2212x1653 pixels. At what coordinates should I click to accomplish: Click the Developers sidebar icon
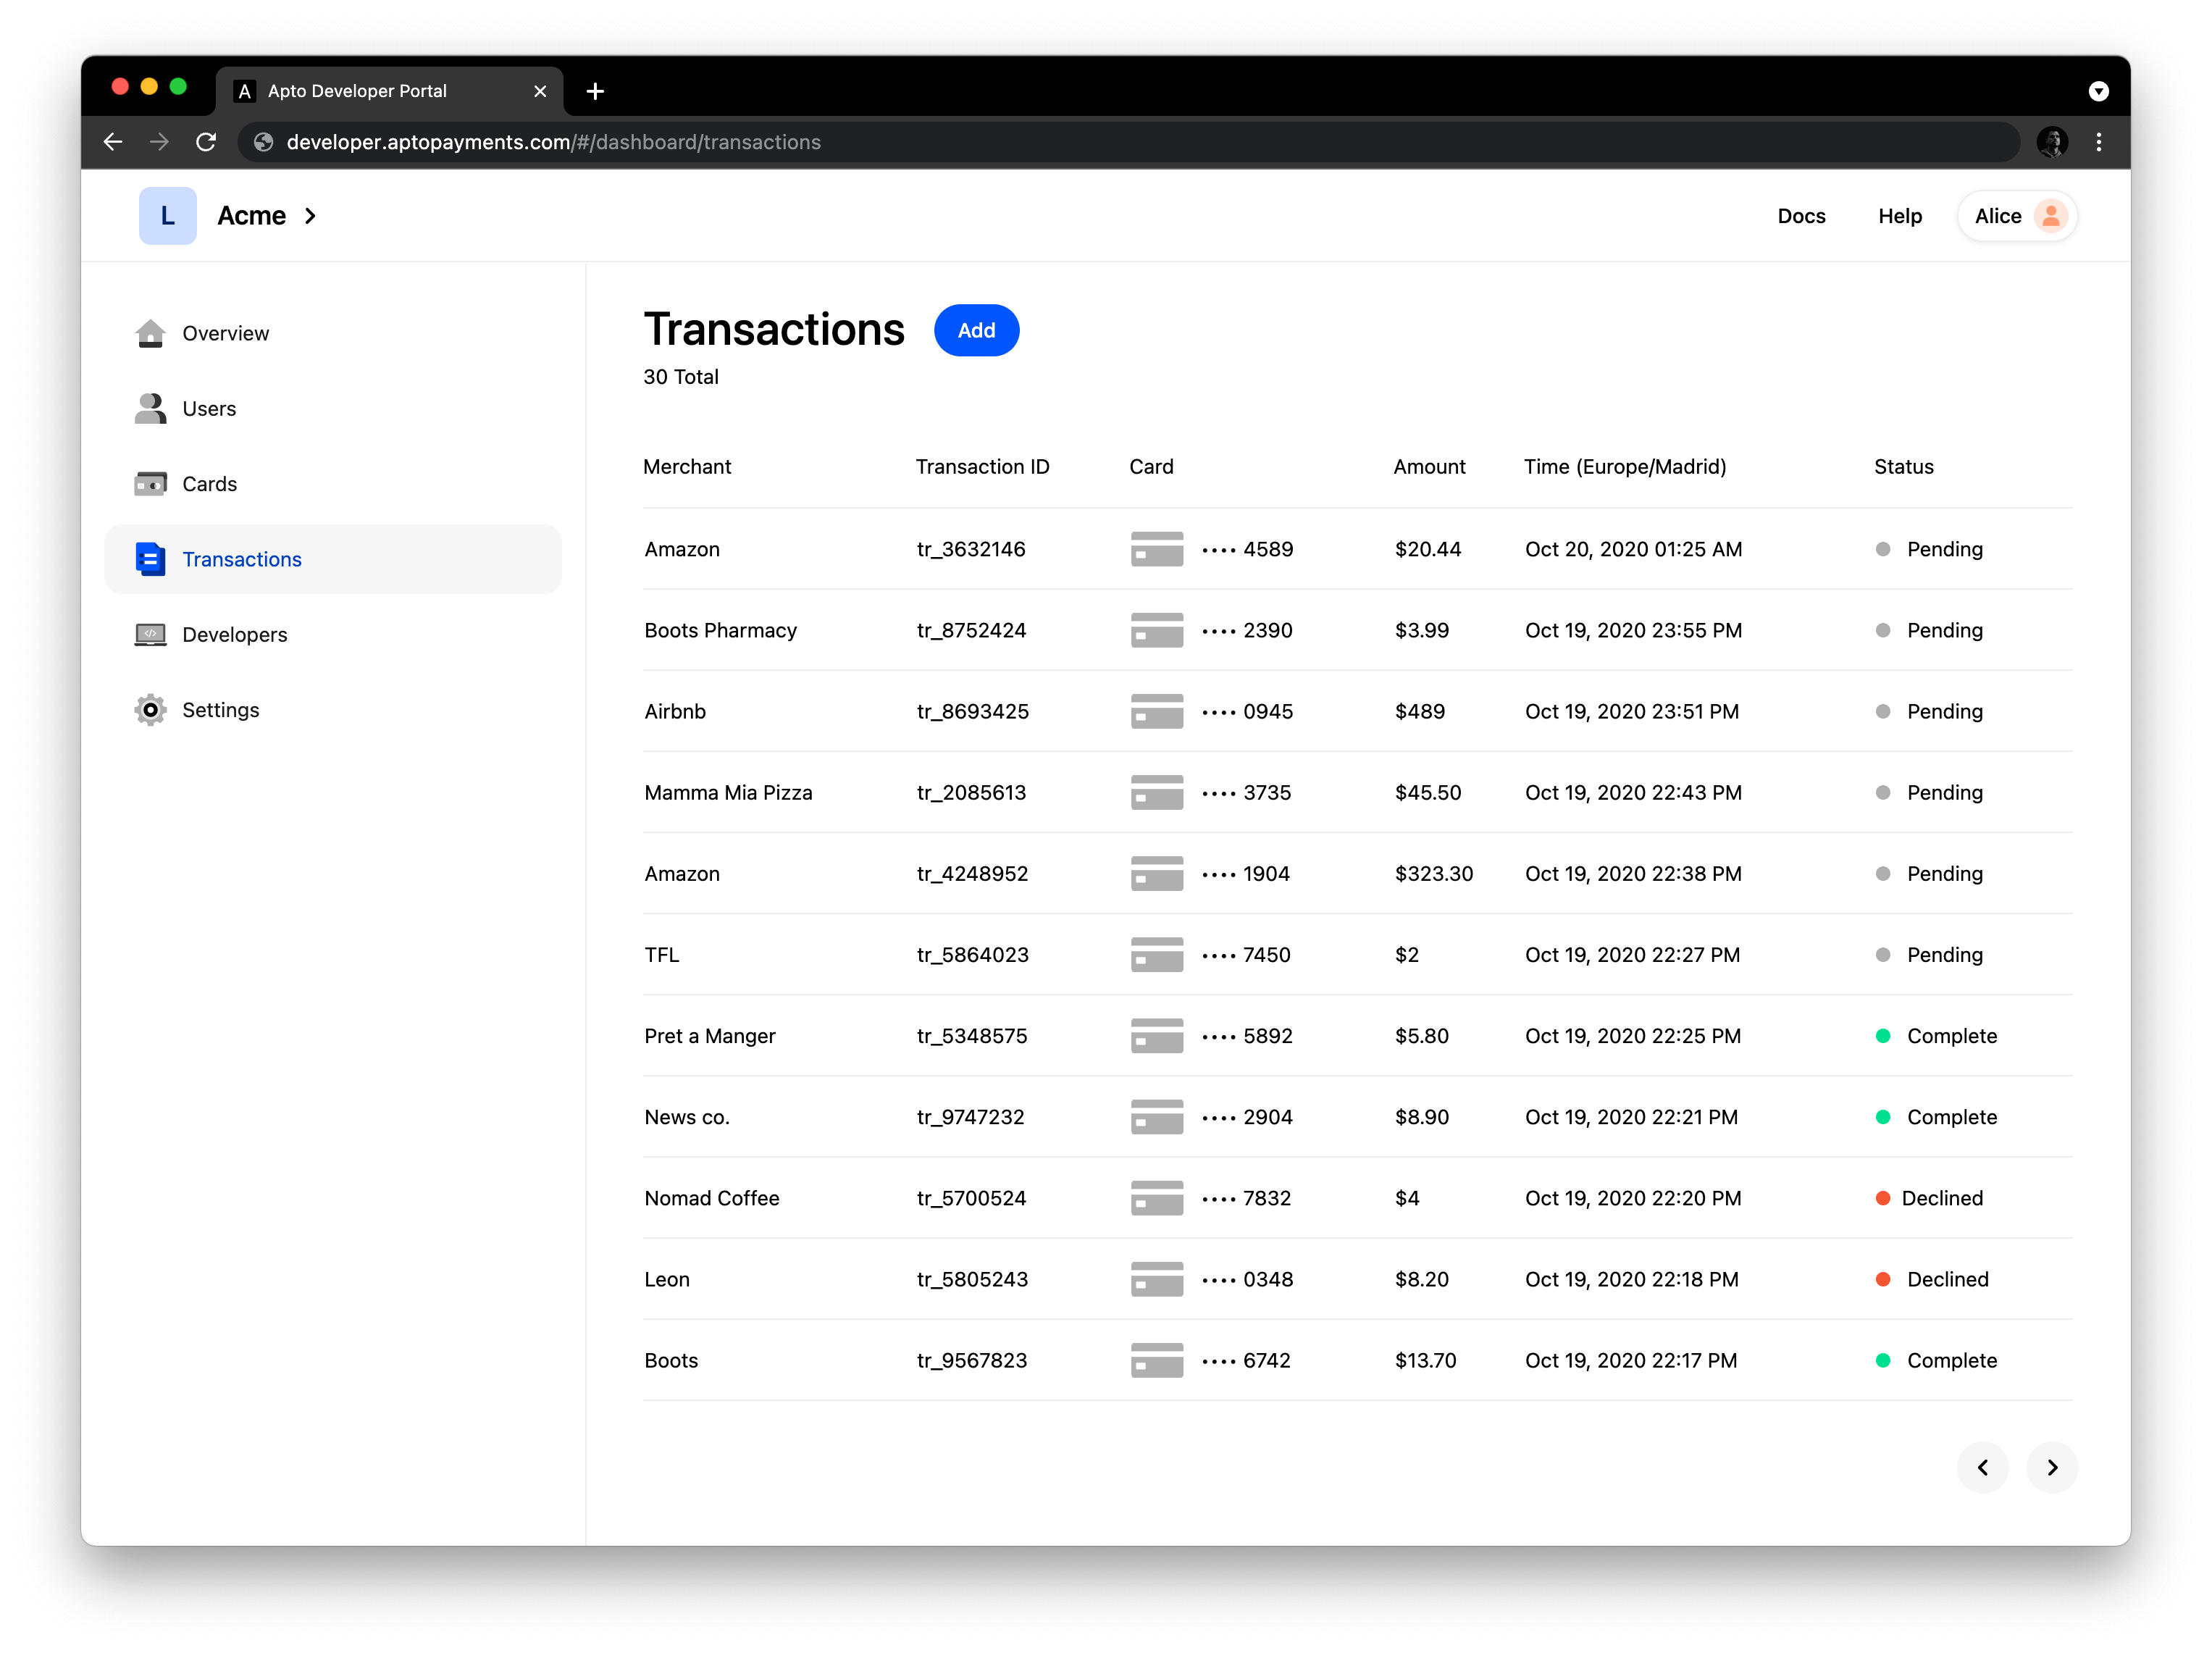pyautogui.click(x=151, y=634)
